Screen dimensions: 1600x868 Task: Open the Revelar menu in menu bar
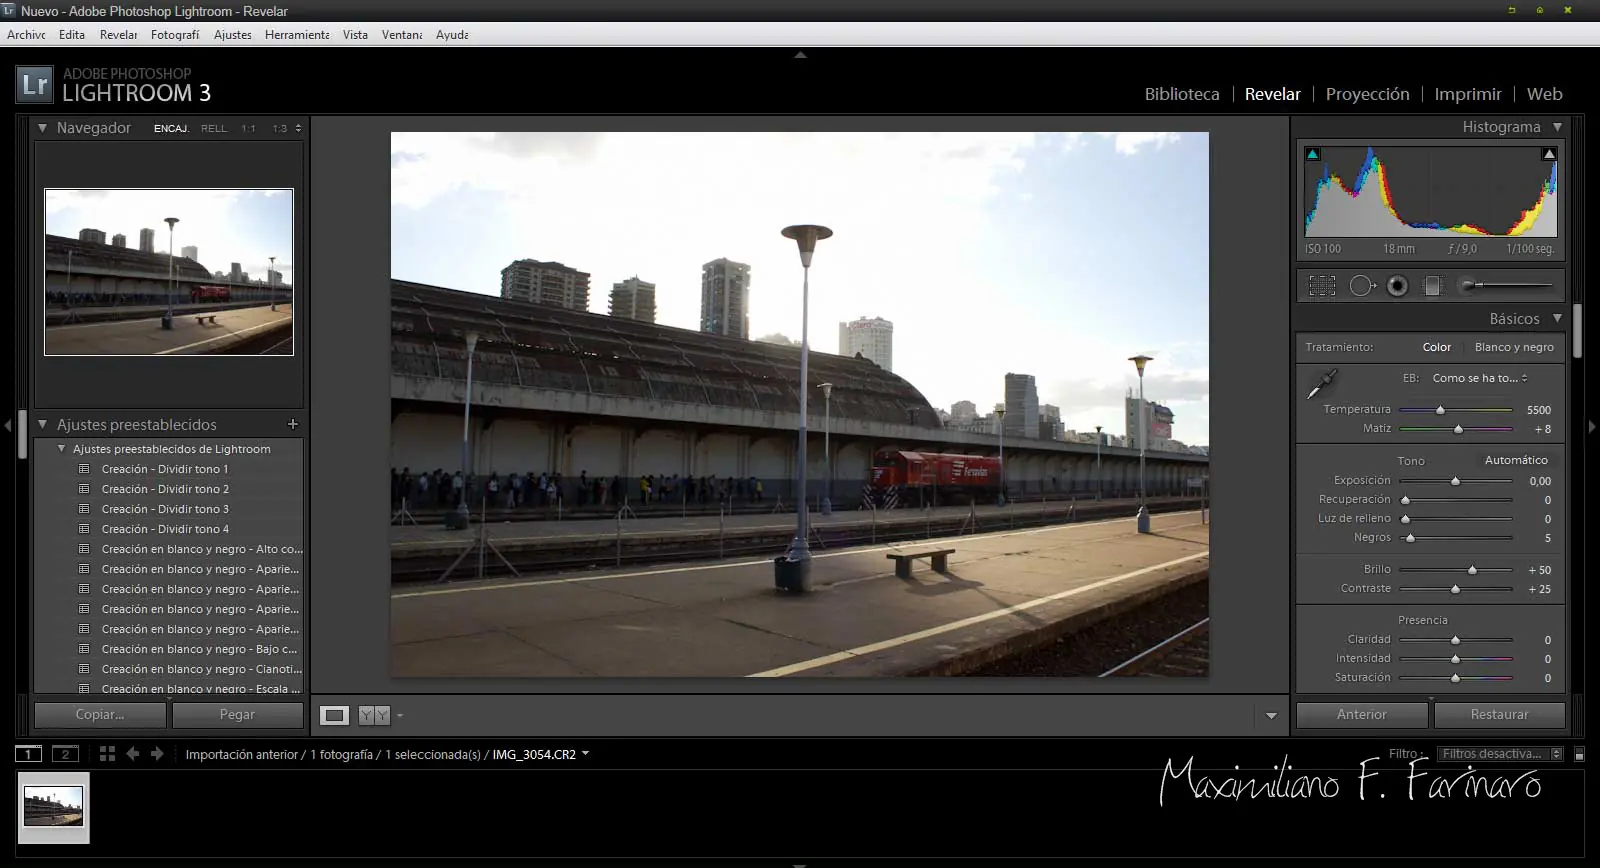[119, 34]
